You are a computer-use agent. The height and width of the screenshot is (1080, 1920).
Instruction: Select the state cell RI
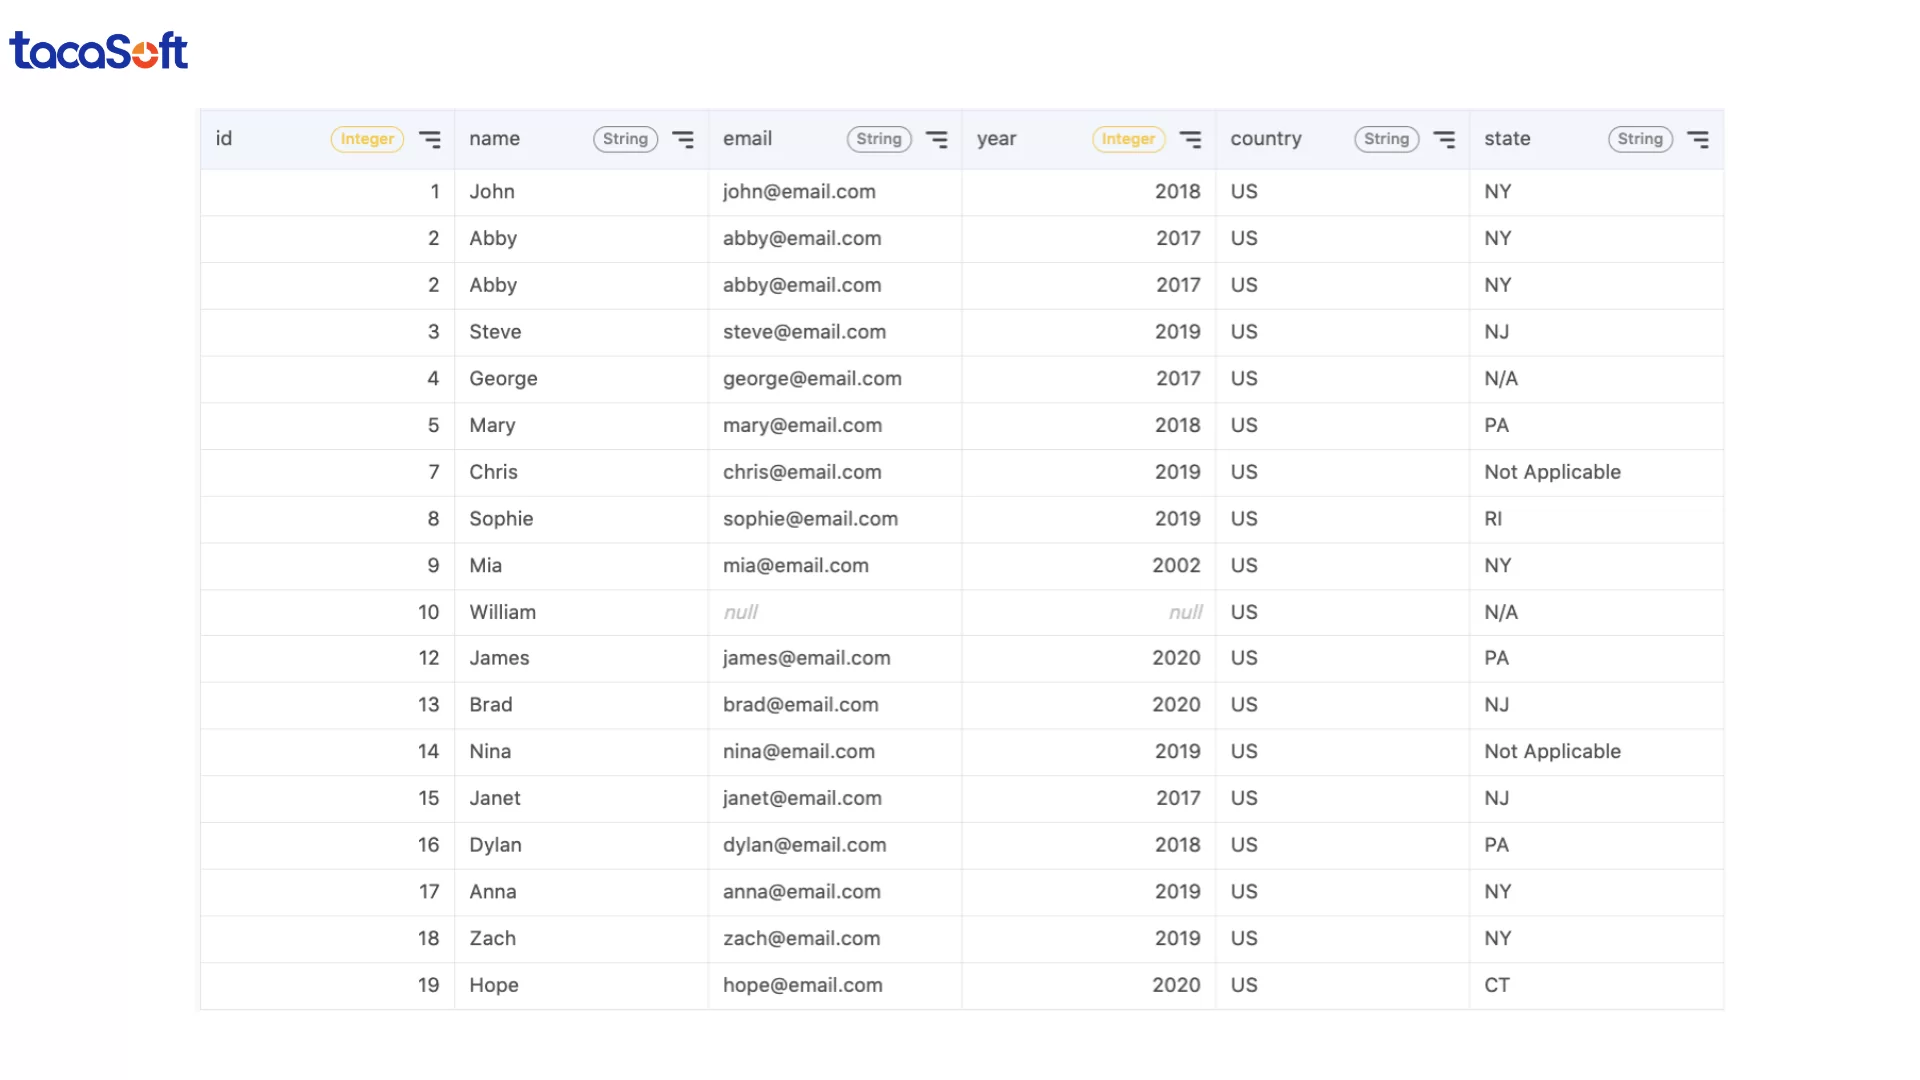[1596, 519]
